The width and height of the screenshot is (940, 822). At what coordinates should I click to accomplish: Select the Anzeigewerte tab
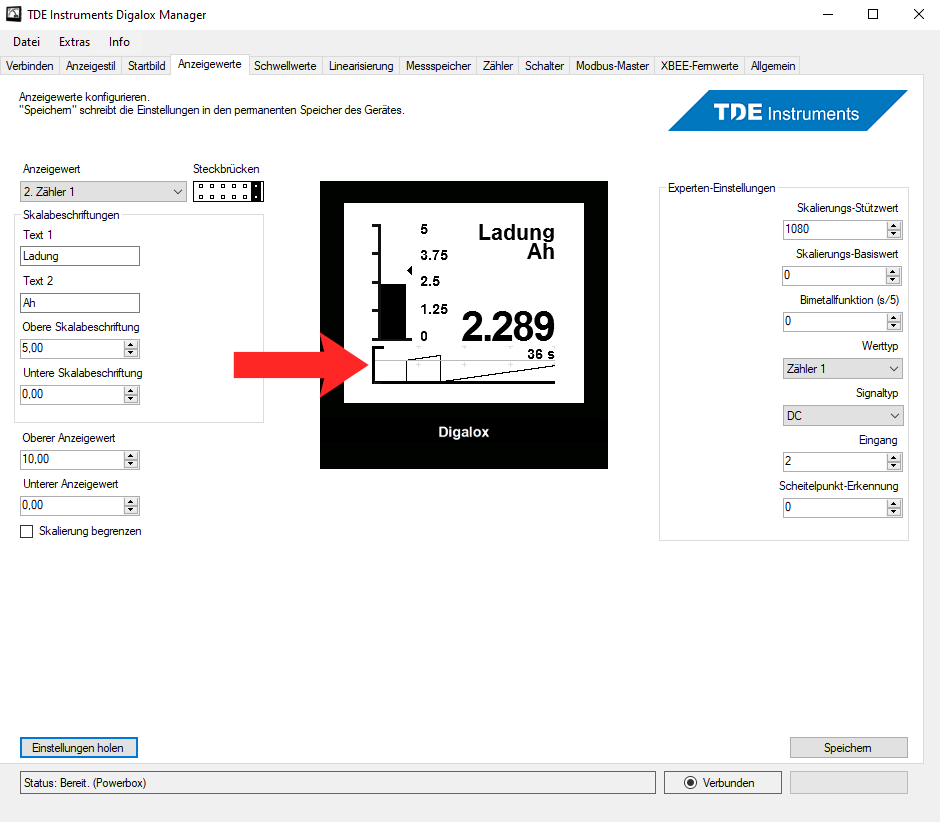(x=209, y=64)
